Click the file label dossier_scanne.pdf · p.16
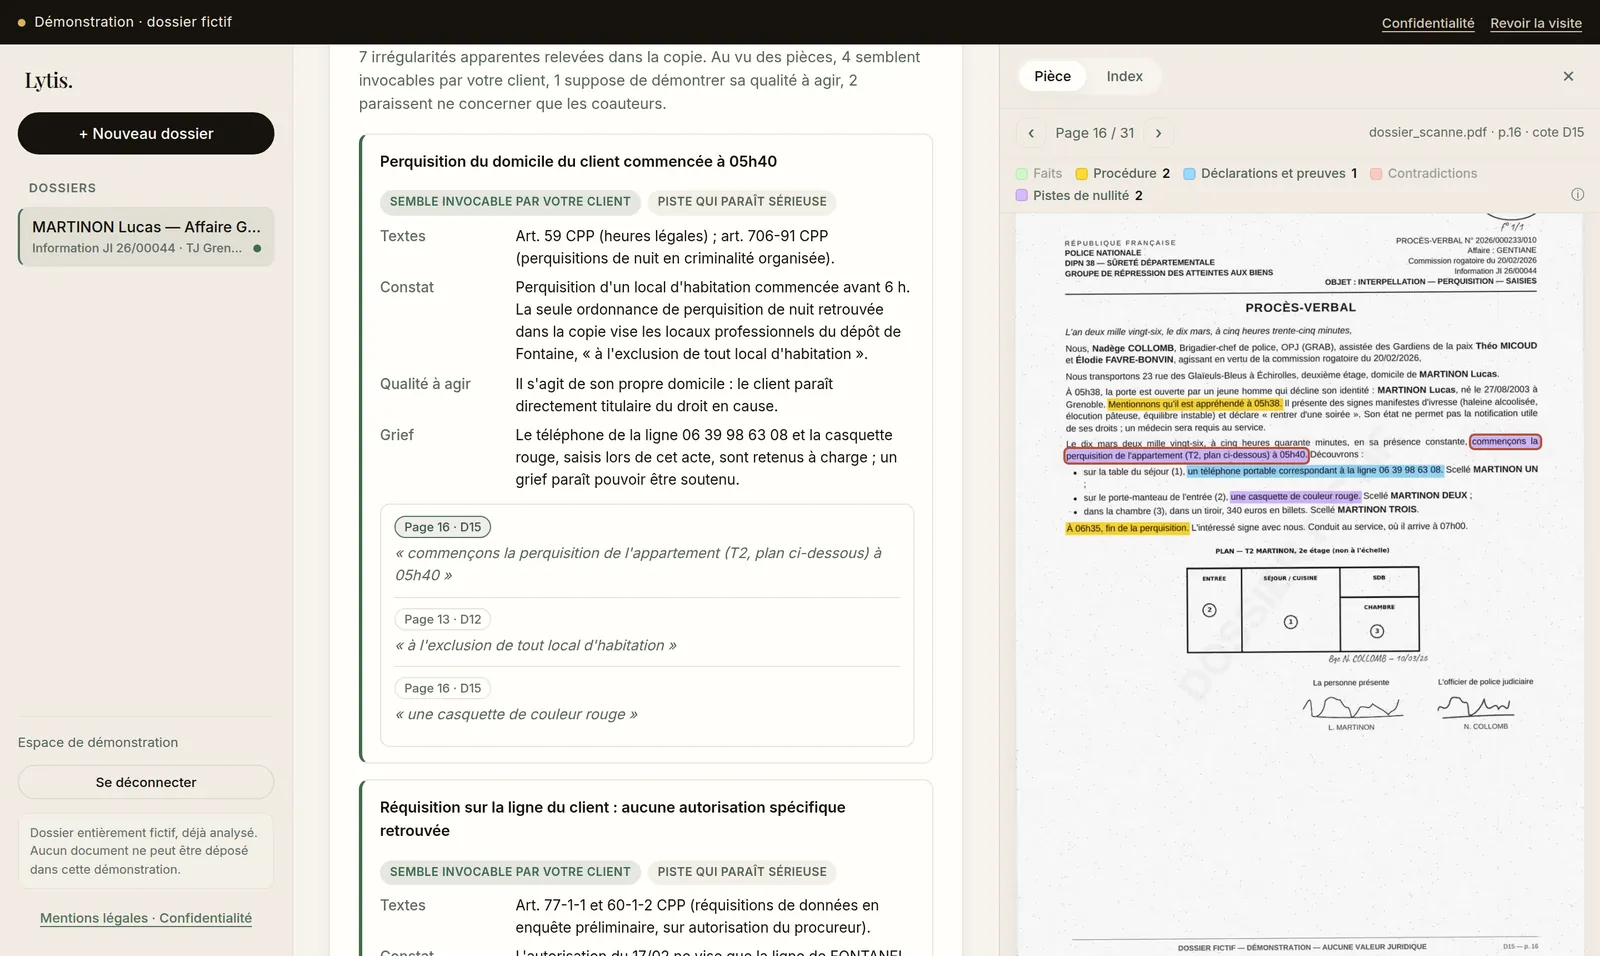The width and height of the screenshot is (1600, 956). [1476, 132]
